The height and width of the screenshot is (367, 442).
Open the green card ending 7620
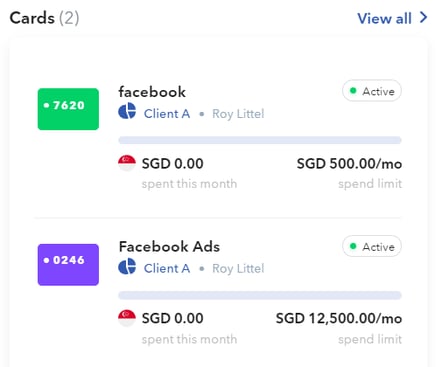click(68, 109)
